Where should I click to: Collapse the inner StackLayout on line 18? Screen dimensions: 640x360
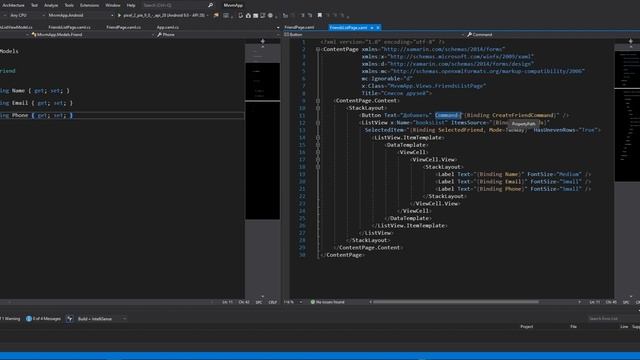[318, 167]
